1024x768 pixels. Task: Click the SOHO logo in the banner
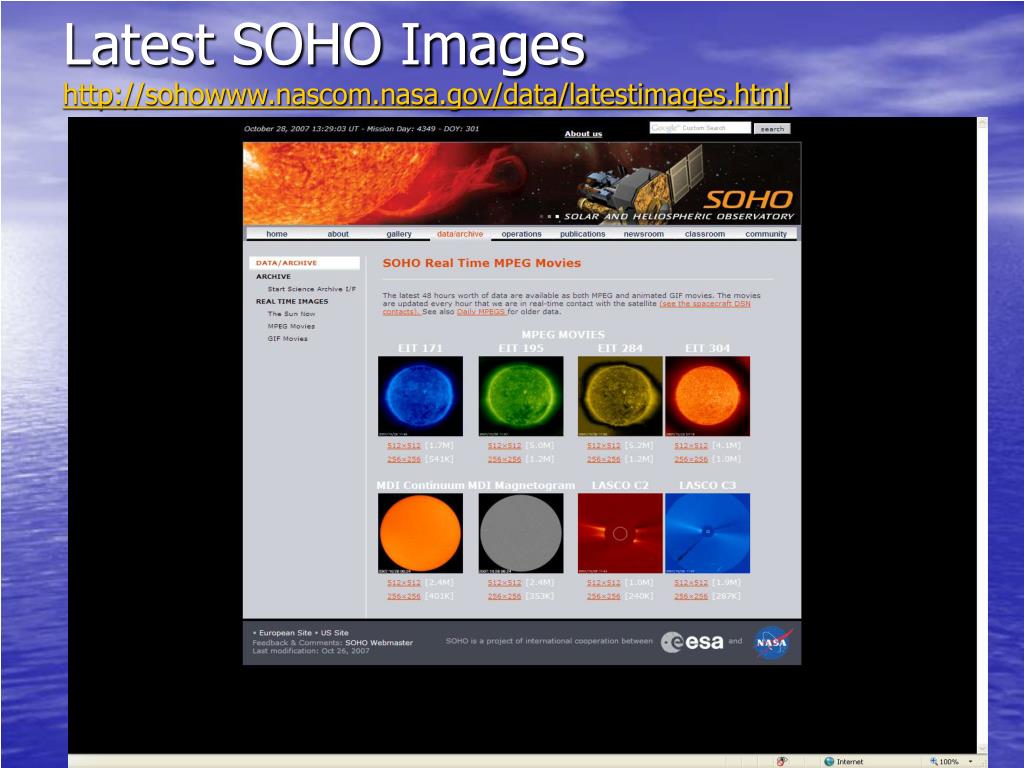point(748,200)
